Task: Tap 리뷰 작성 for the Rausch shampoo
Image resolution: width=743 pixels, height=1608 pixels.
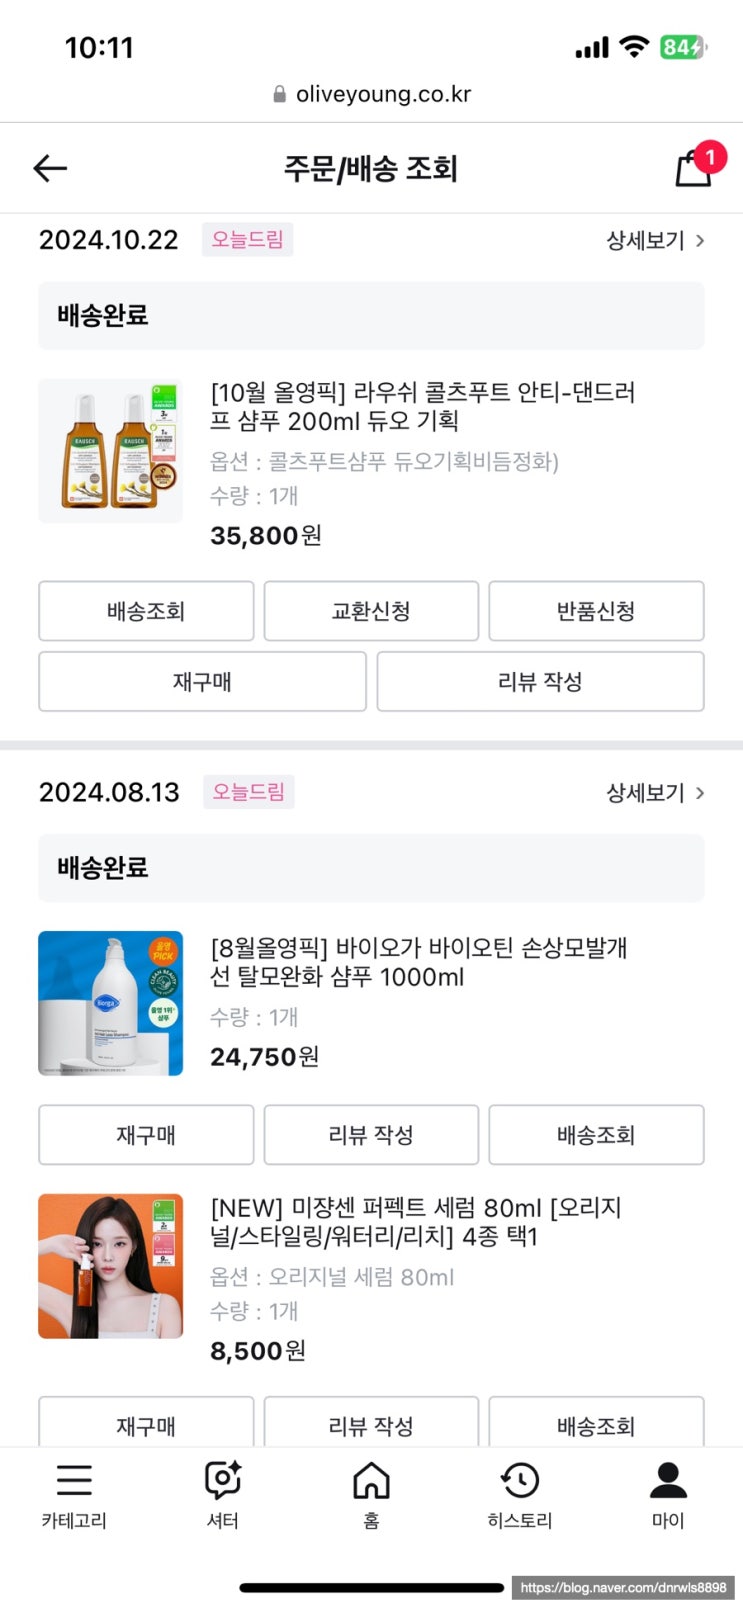Action: point(540,682)
